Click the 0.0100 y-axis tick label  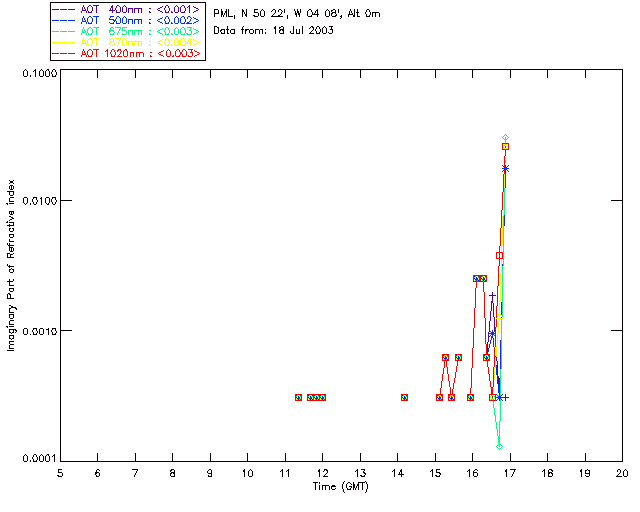coord(40,201)
